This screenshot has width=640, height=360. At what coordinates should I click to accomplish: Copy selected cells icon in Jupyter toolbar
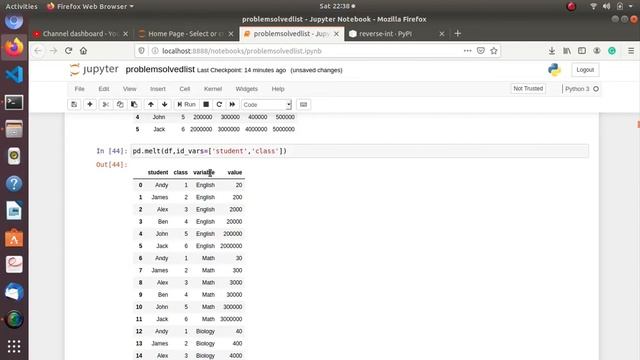point(120,104)
